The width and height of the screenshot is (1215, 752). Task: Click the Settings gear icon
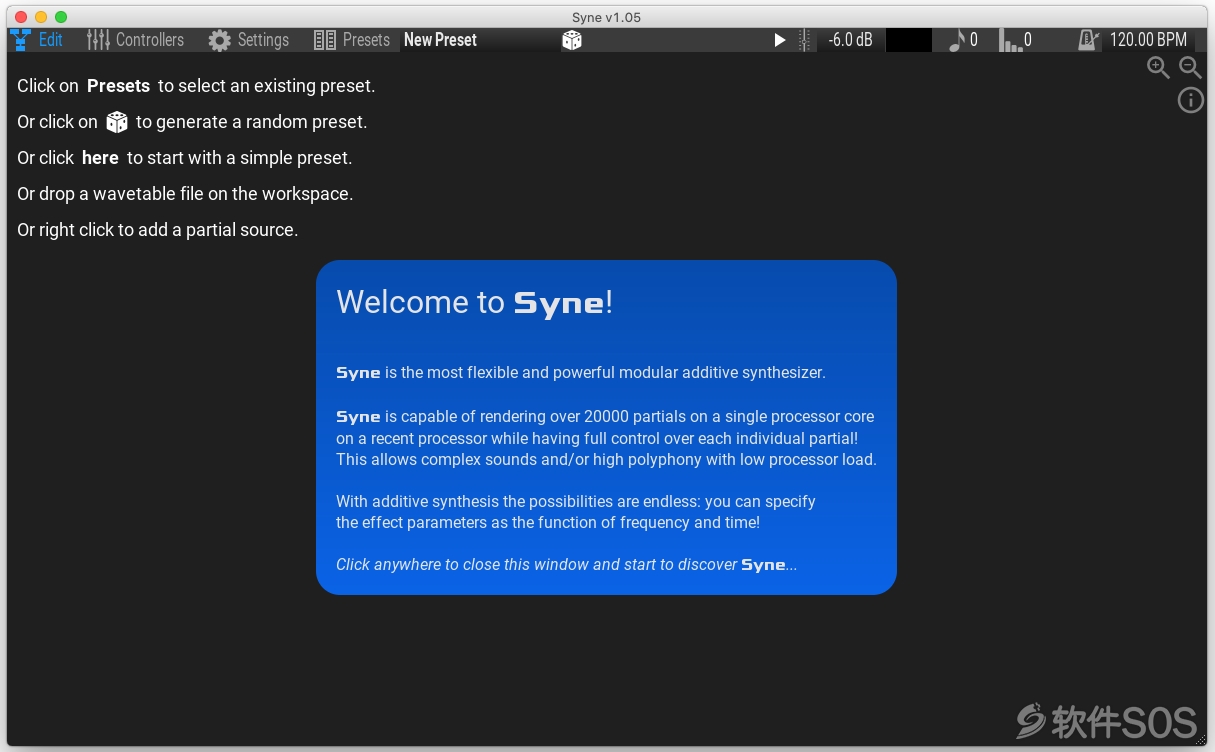pyautogui.click(x=219, y=40)
